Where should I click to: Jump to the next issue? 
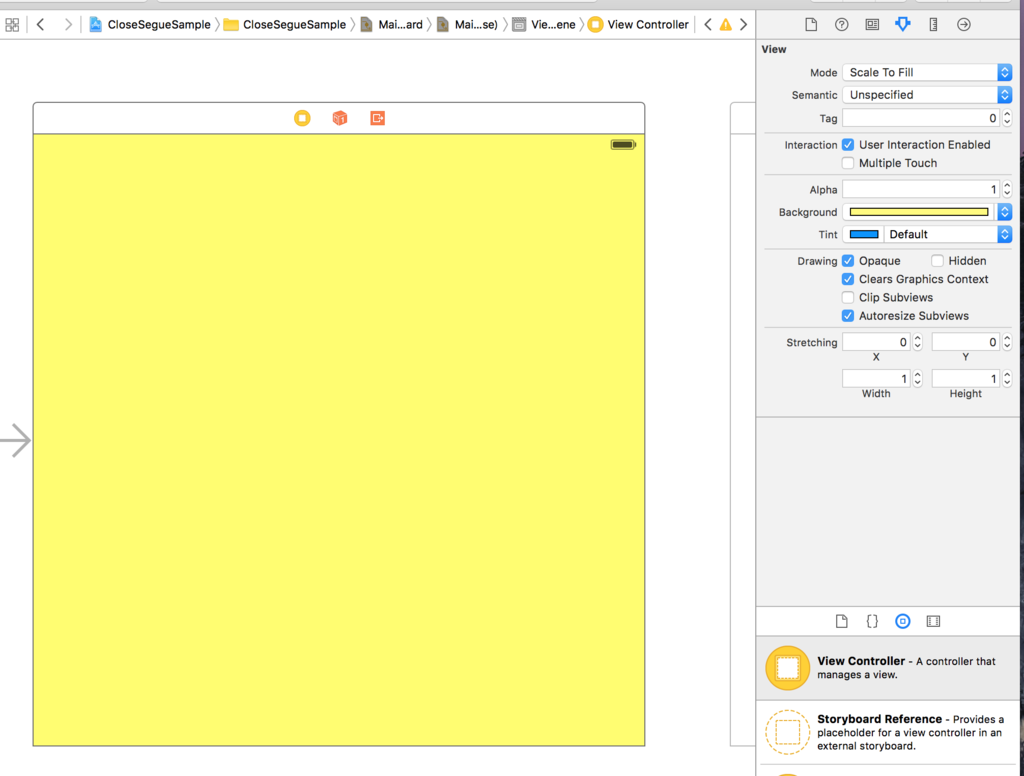743,25
